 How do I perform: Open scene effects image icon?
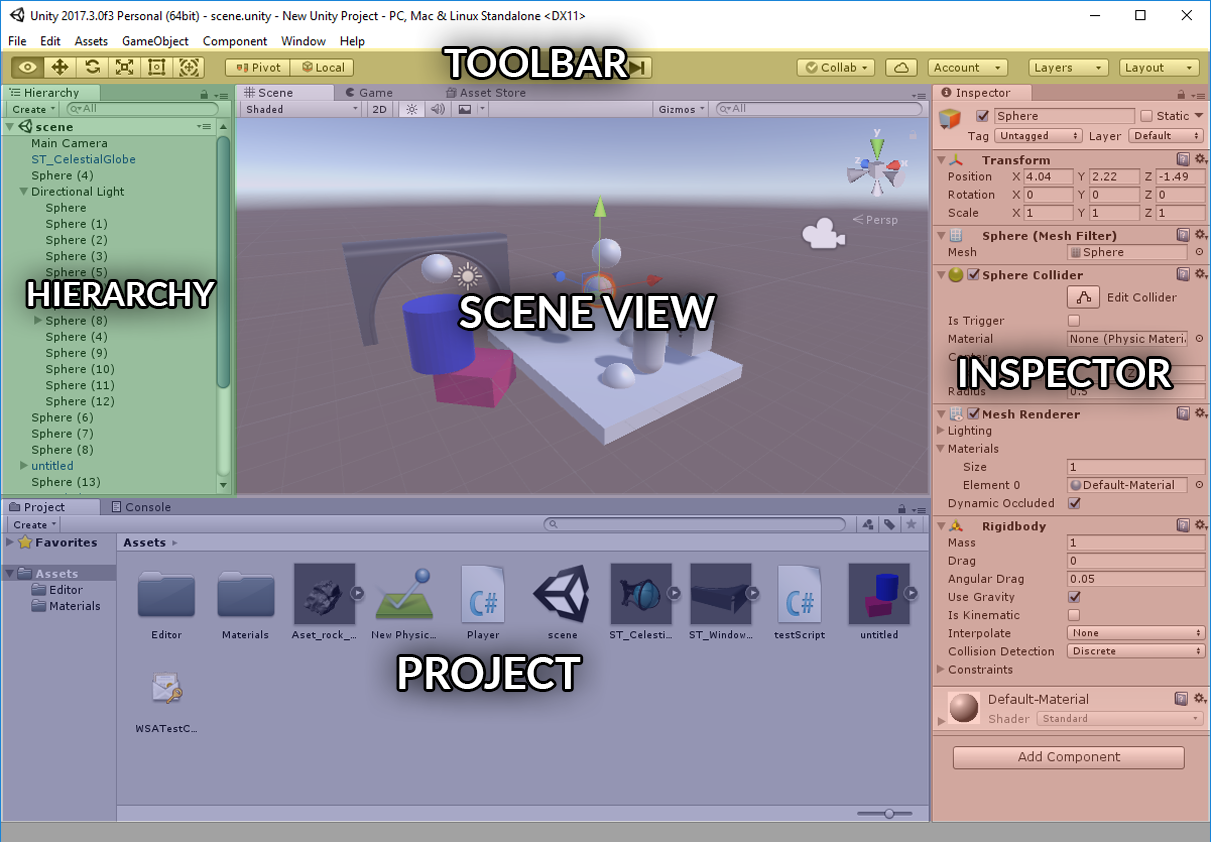pyautogui.click(x=465, y=109)
